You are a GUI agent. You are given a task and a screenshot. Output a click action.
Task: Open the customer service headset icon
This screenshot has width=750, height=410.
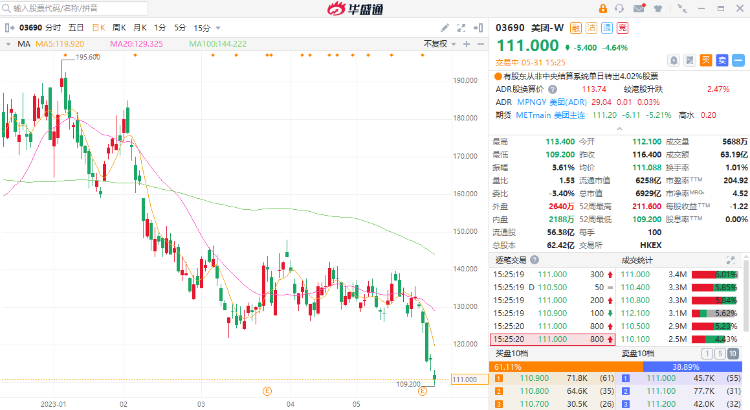[619, 9]
